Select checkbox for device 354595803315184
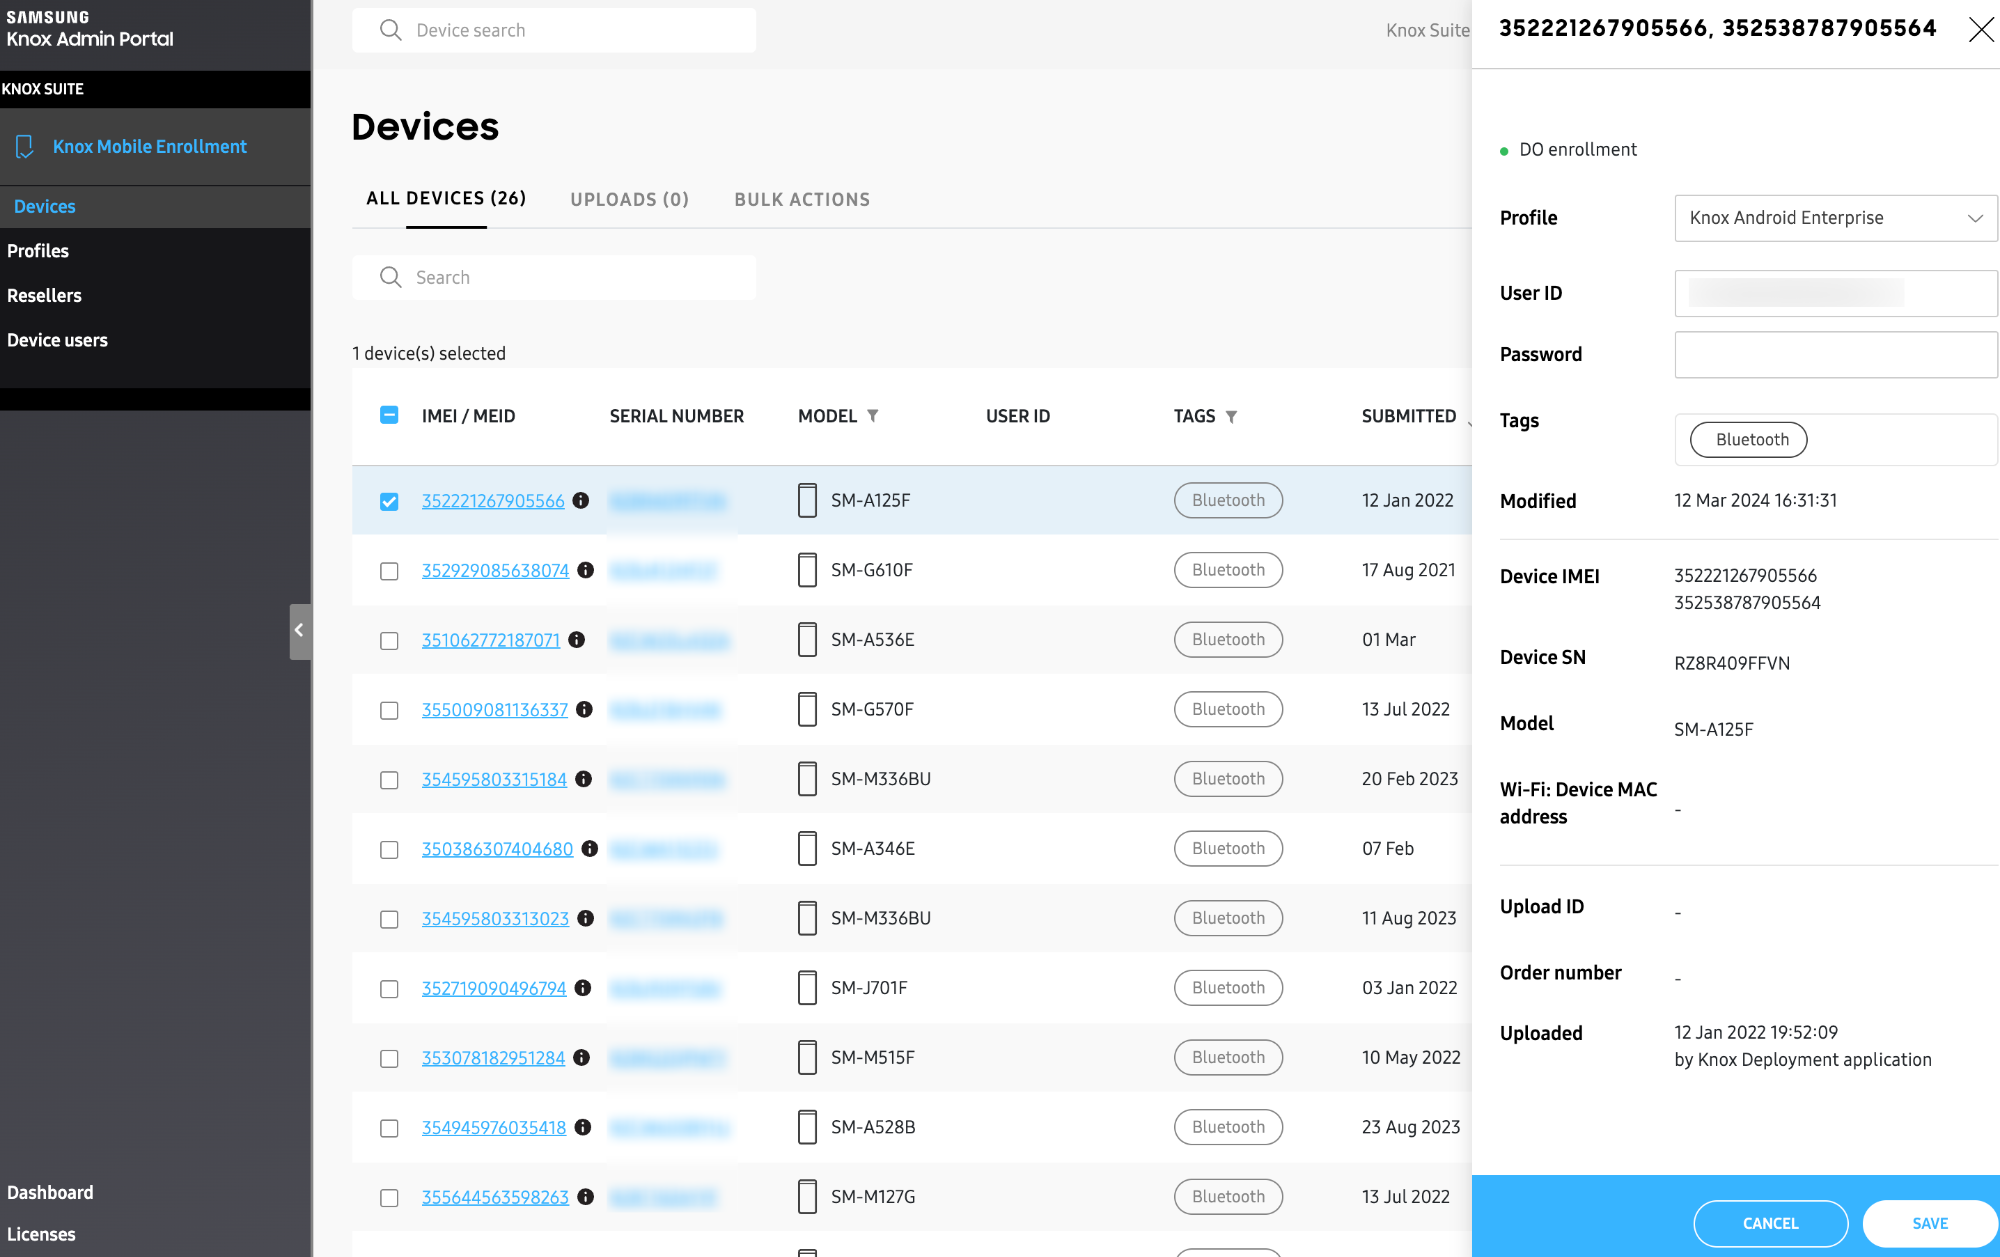 pos(389,780)
